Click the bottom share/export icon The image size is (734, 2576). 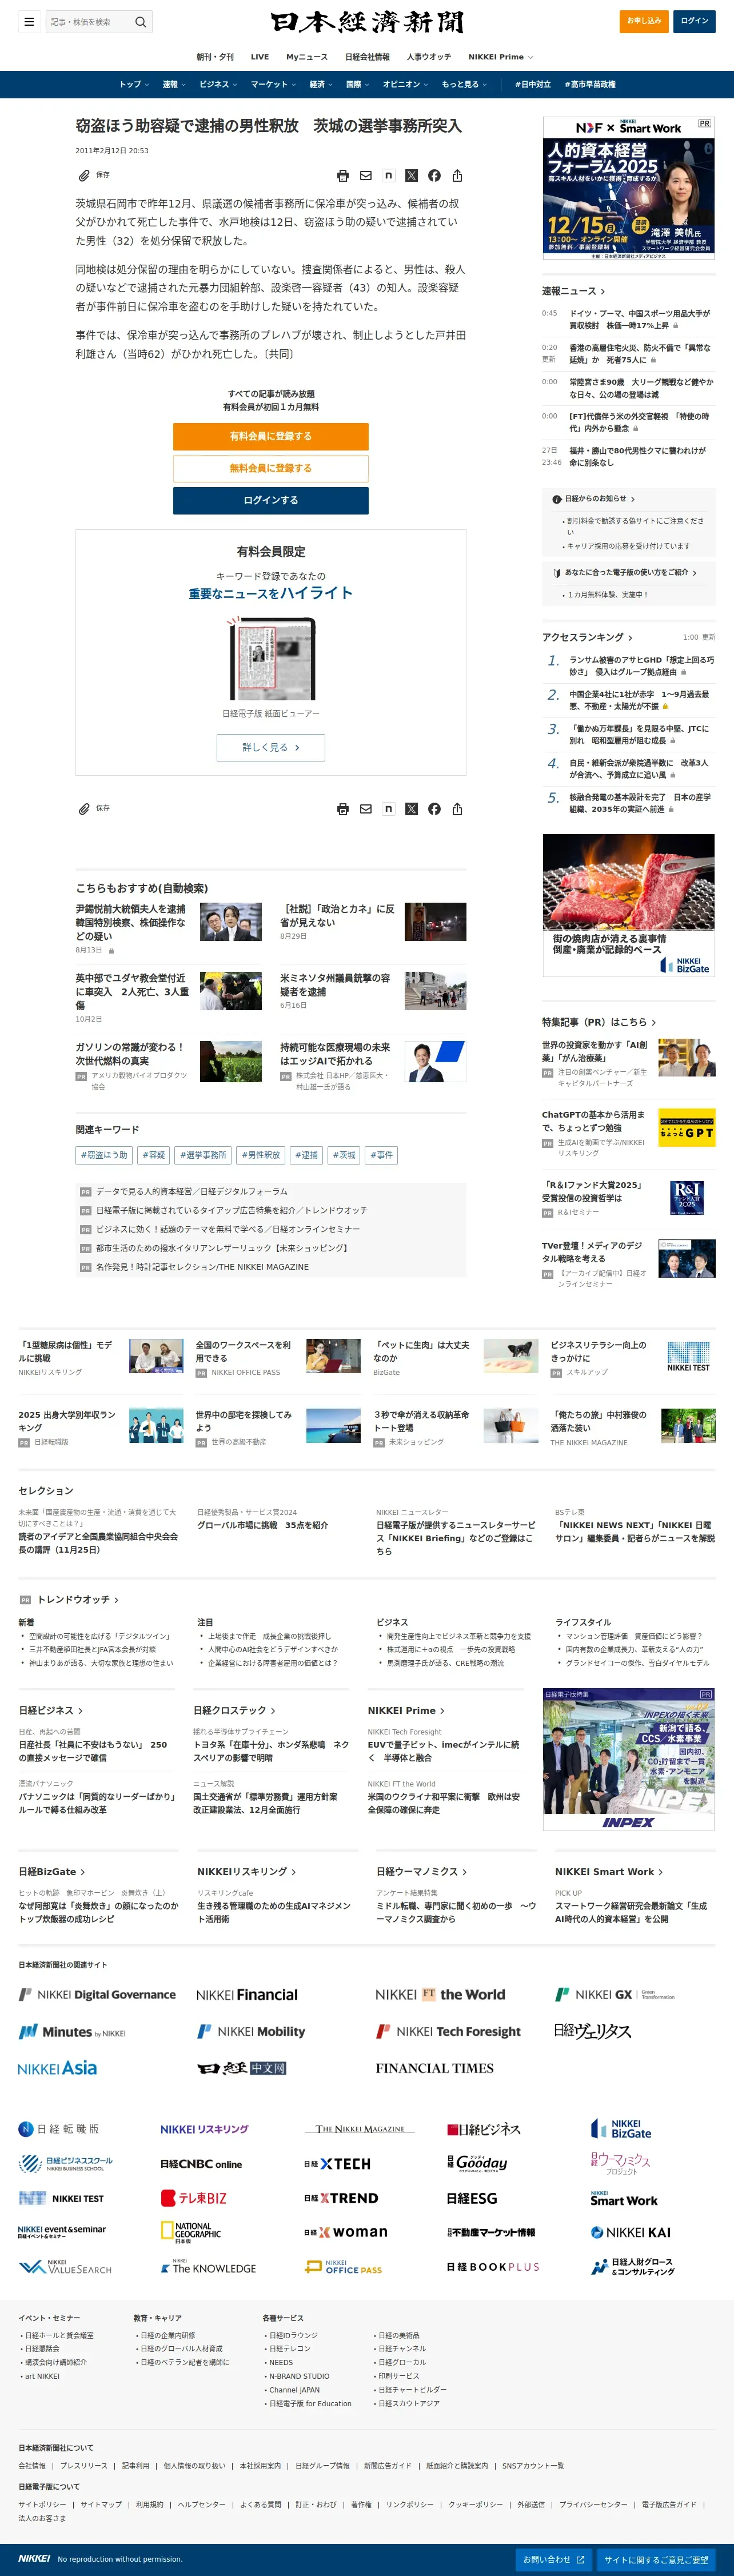coord(457,809)
